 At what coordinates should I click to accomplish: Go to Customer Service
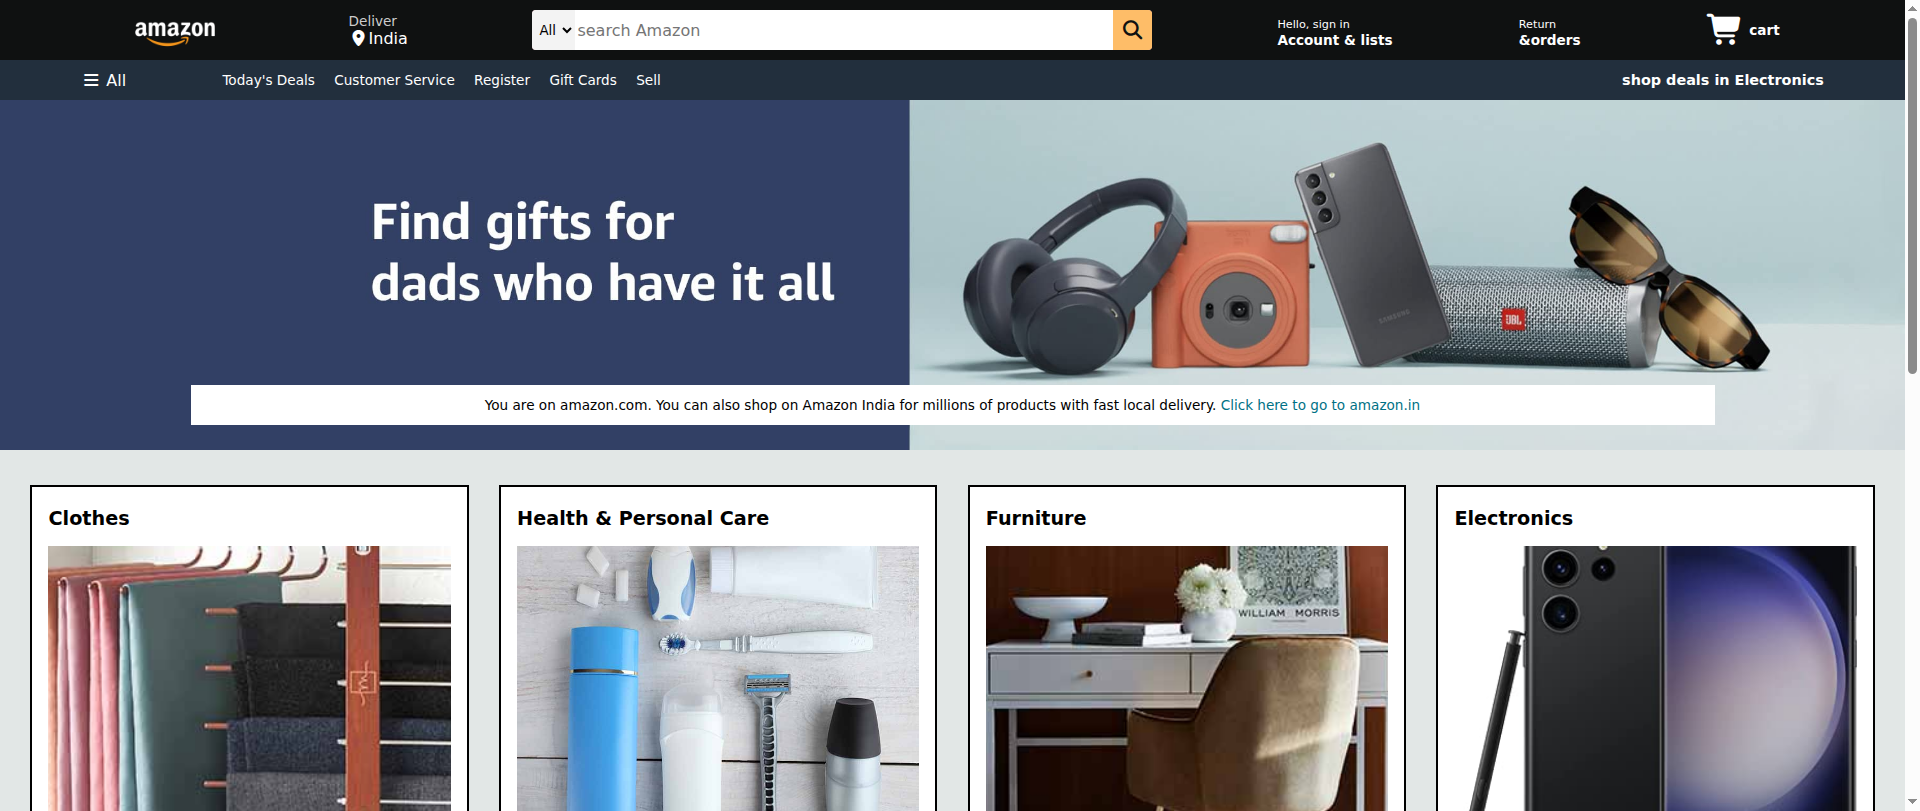[x=394, y=80]
